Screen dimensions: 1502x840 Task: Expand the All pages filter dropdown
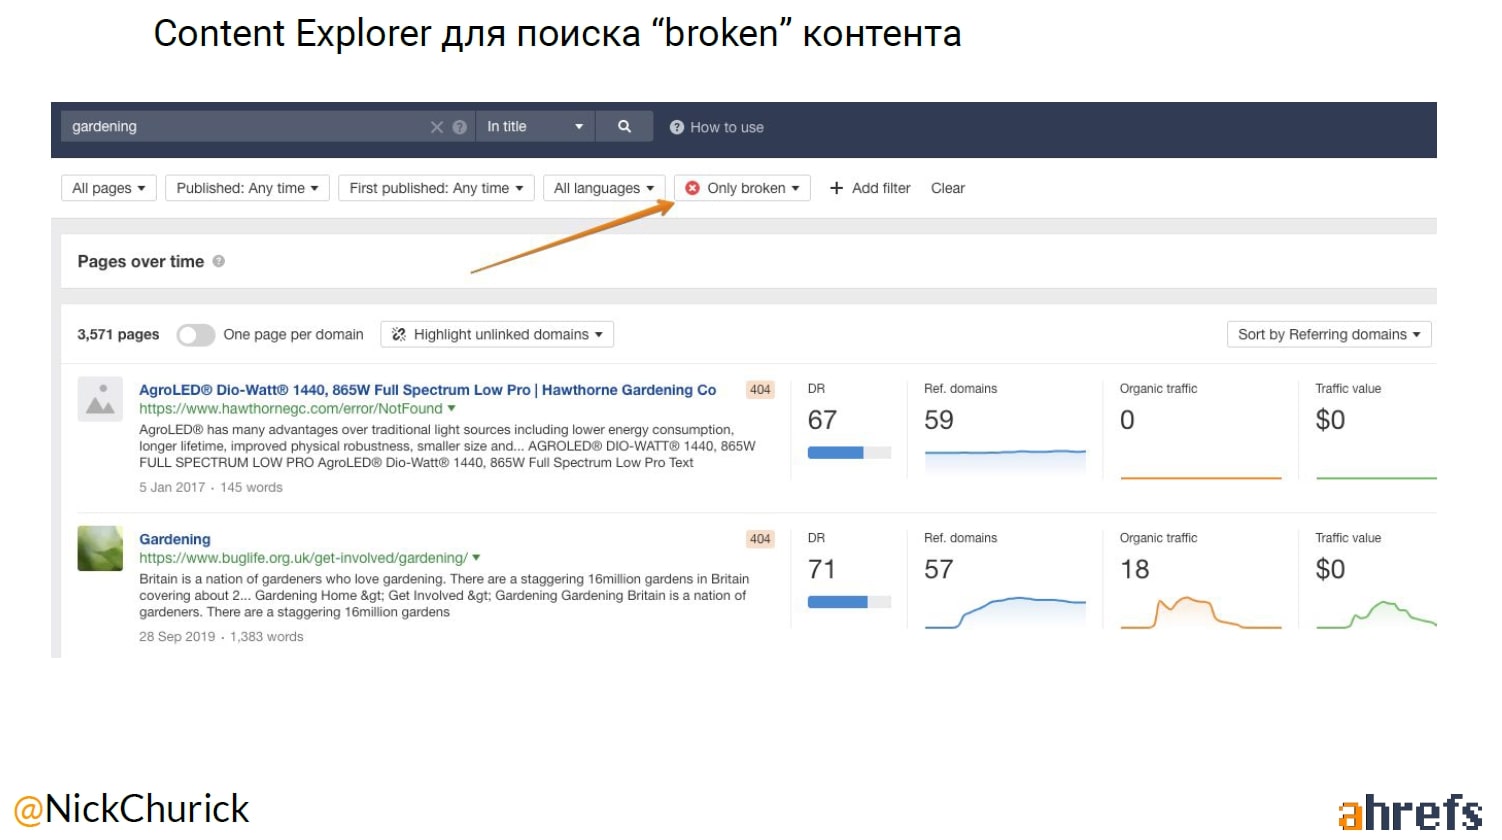(x=108, y=188)
